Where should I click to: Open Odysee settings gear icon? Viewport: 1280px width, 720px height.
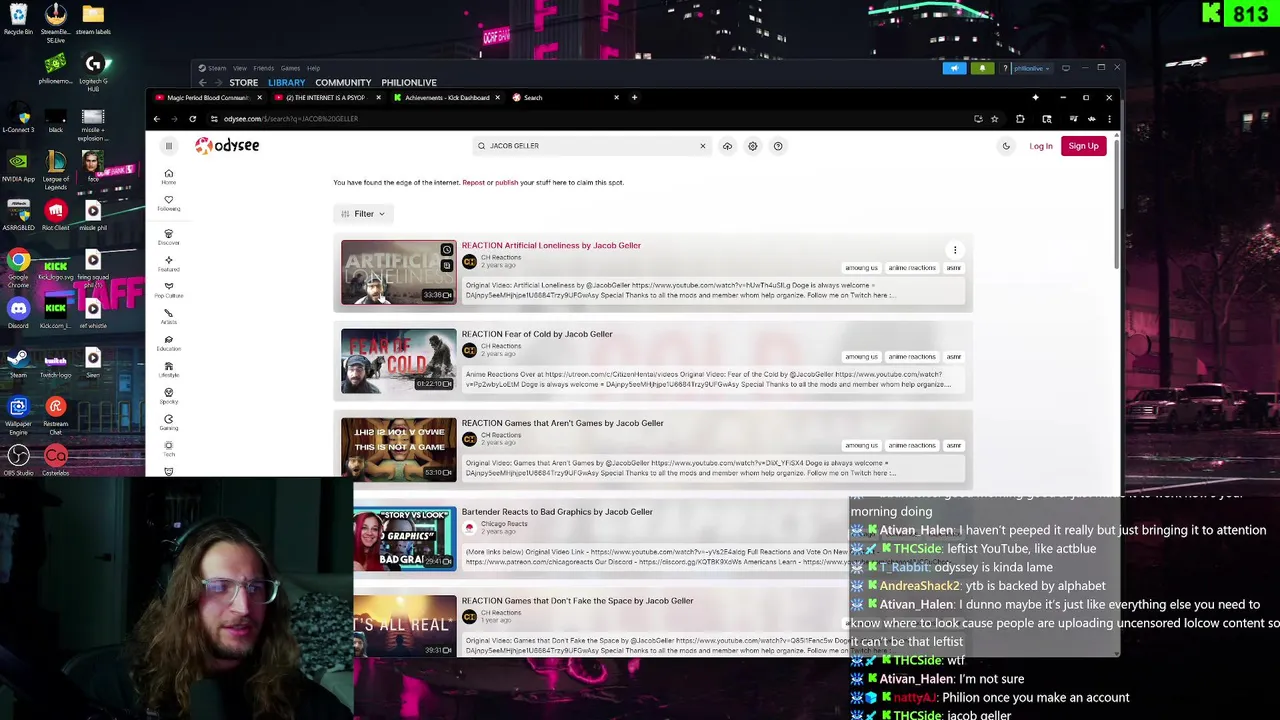[753, 146]
